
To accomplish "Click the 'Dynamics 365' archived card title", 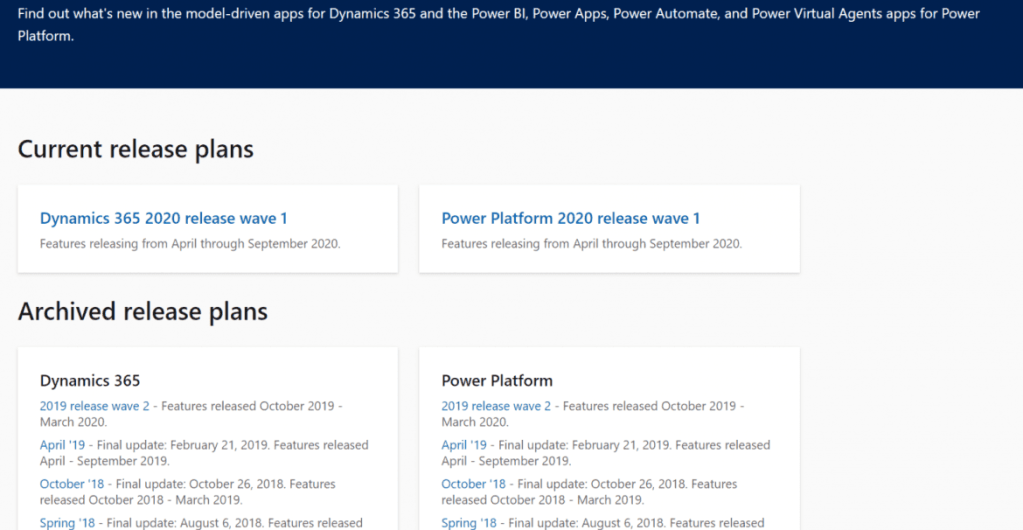I will [x=90, y=380].
